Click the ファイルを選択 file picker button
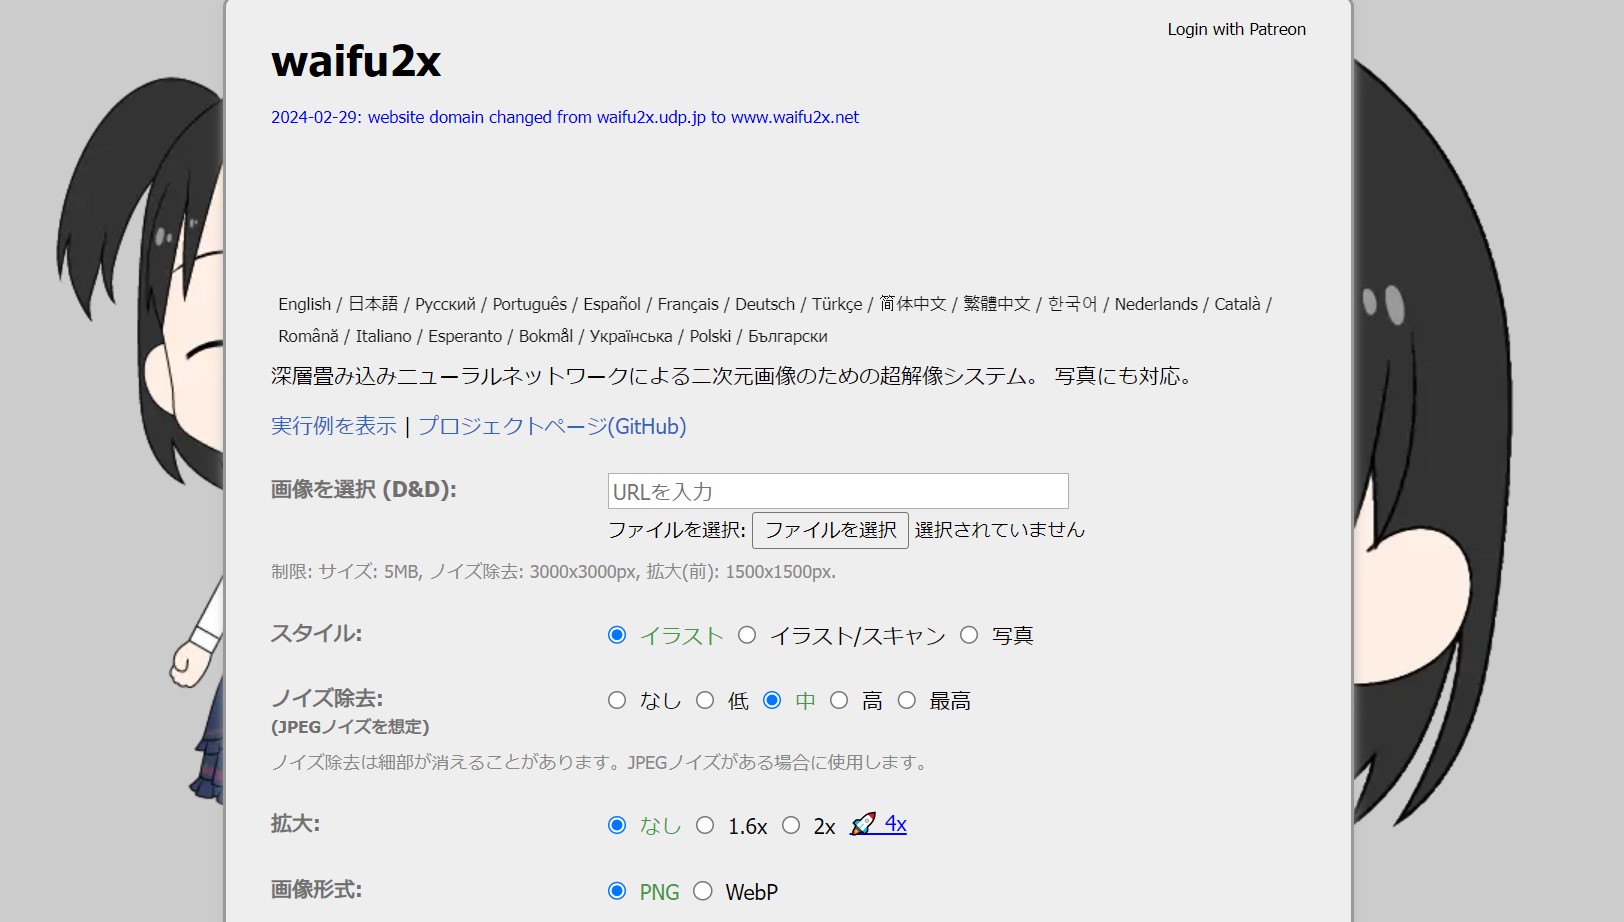 pyautogui.click(x=829, y=530)
